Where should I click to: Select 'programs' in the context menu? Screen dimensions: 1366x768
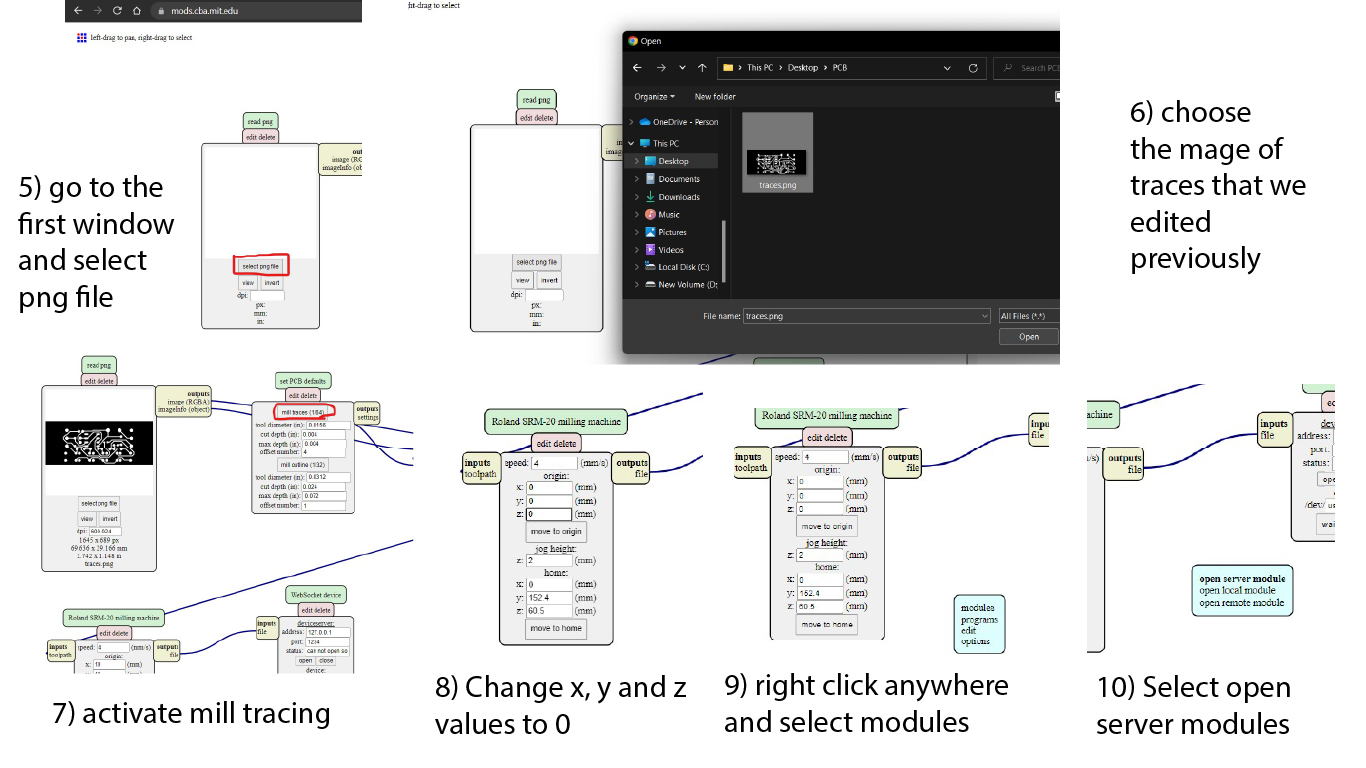click(x=979, y=619)
